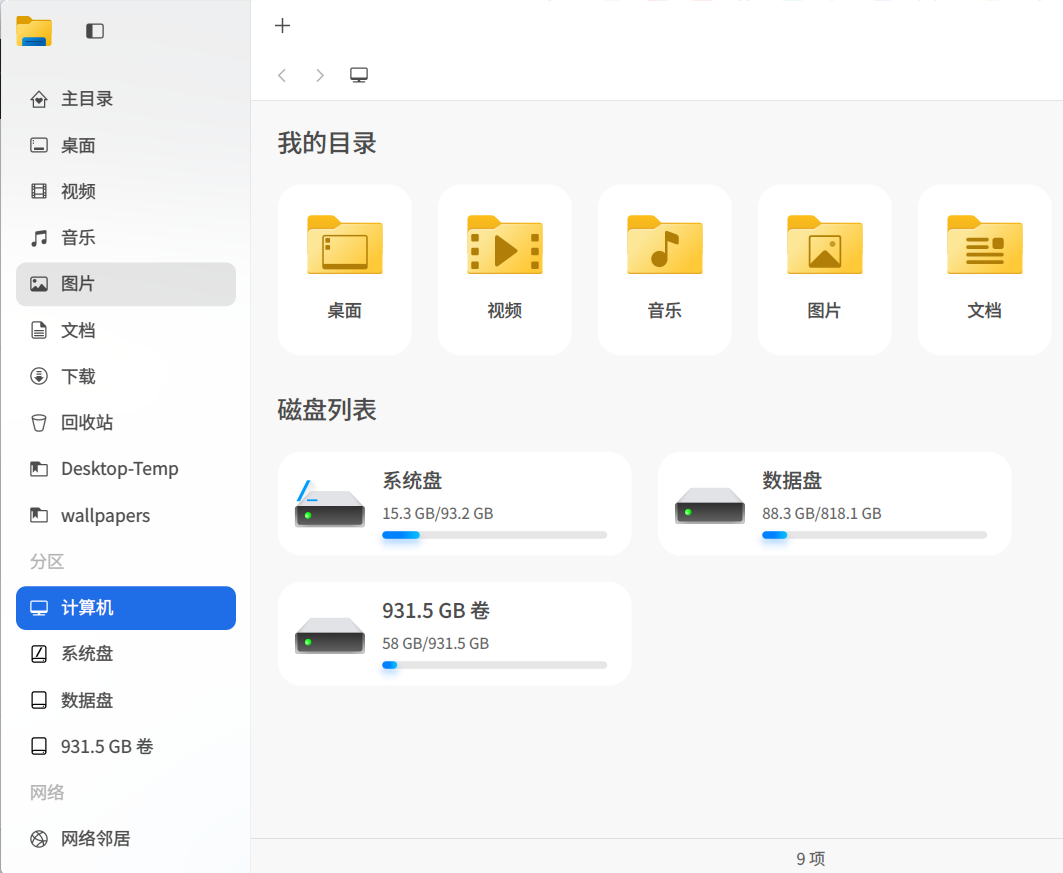This screenshot has width=1063, height=873.
Task: Click the 系统盘 usage progress bar
Action: point(494,535)
